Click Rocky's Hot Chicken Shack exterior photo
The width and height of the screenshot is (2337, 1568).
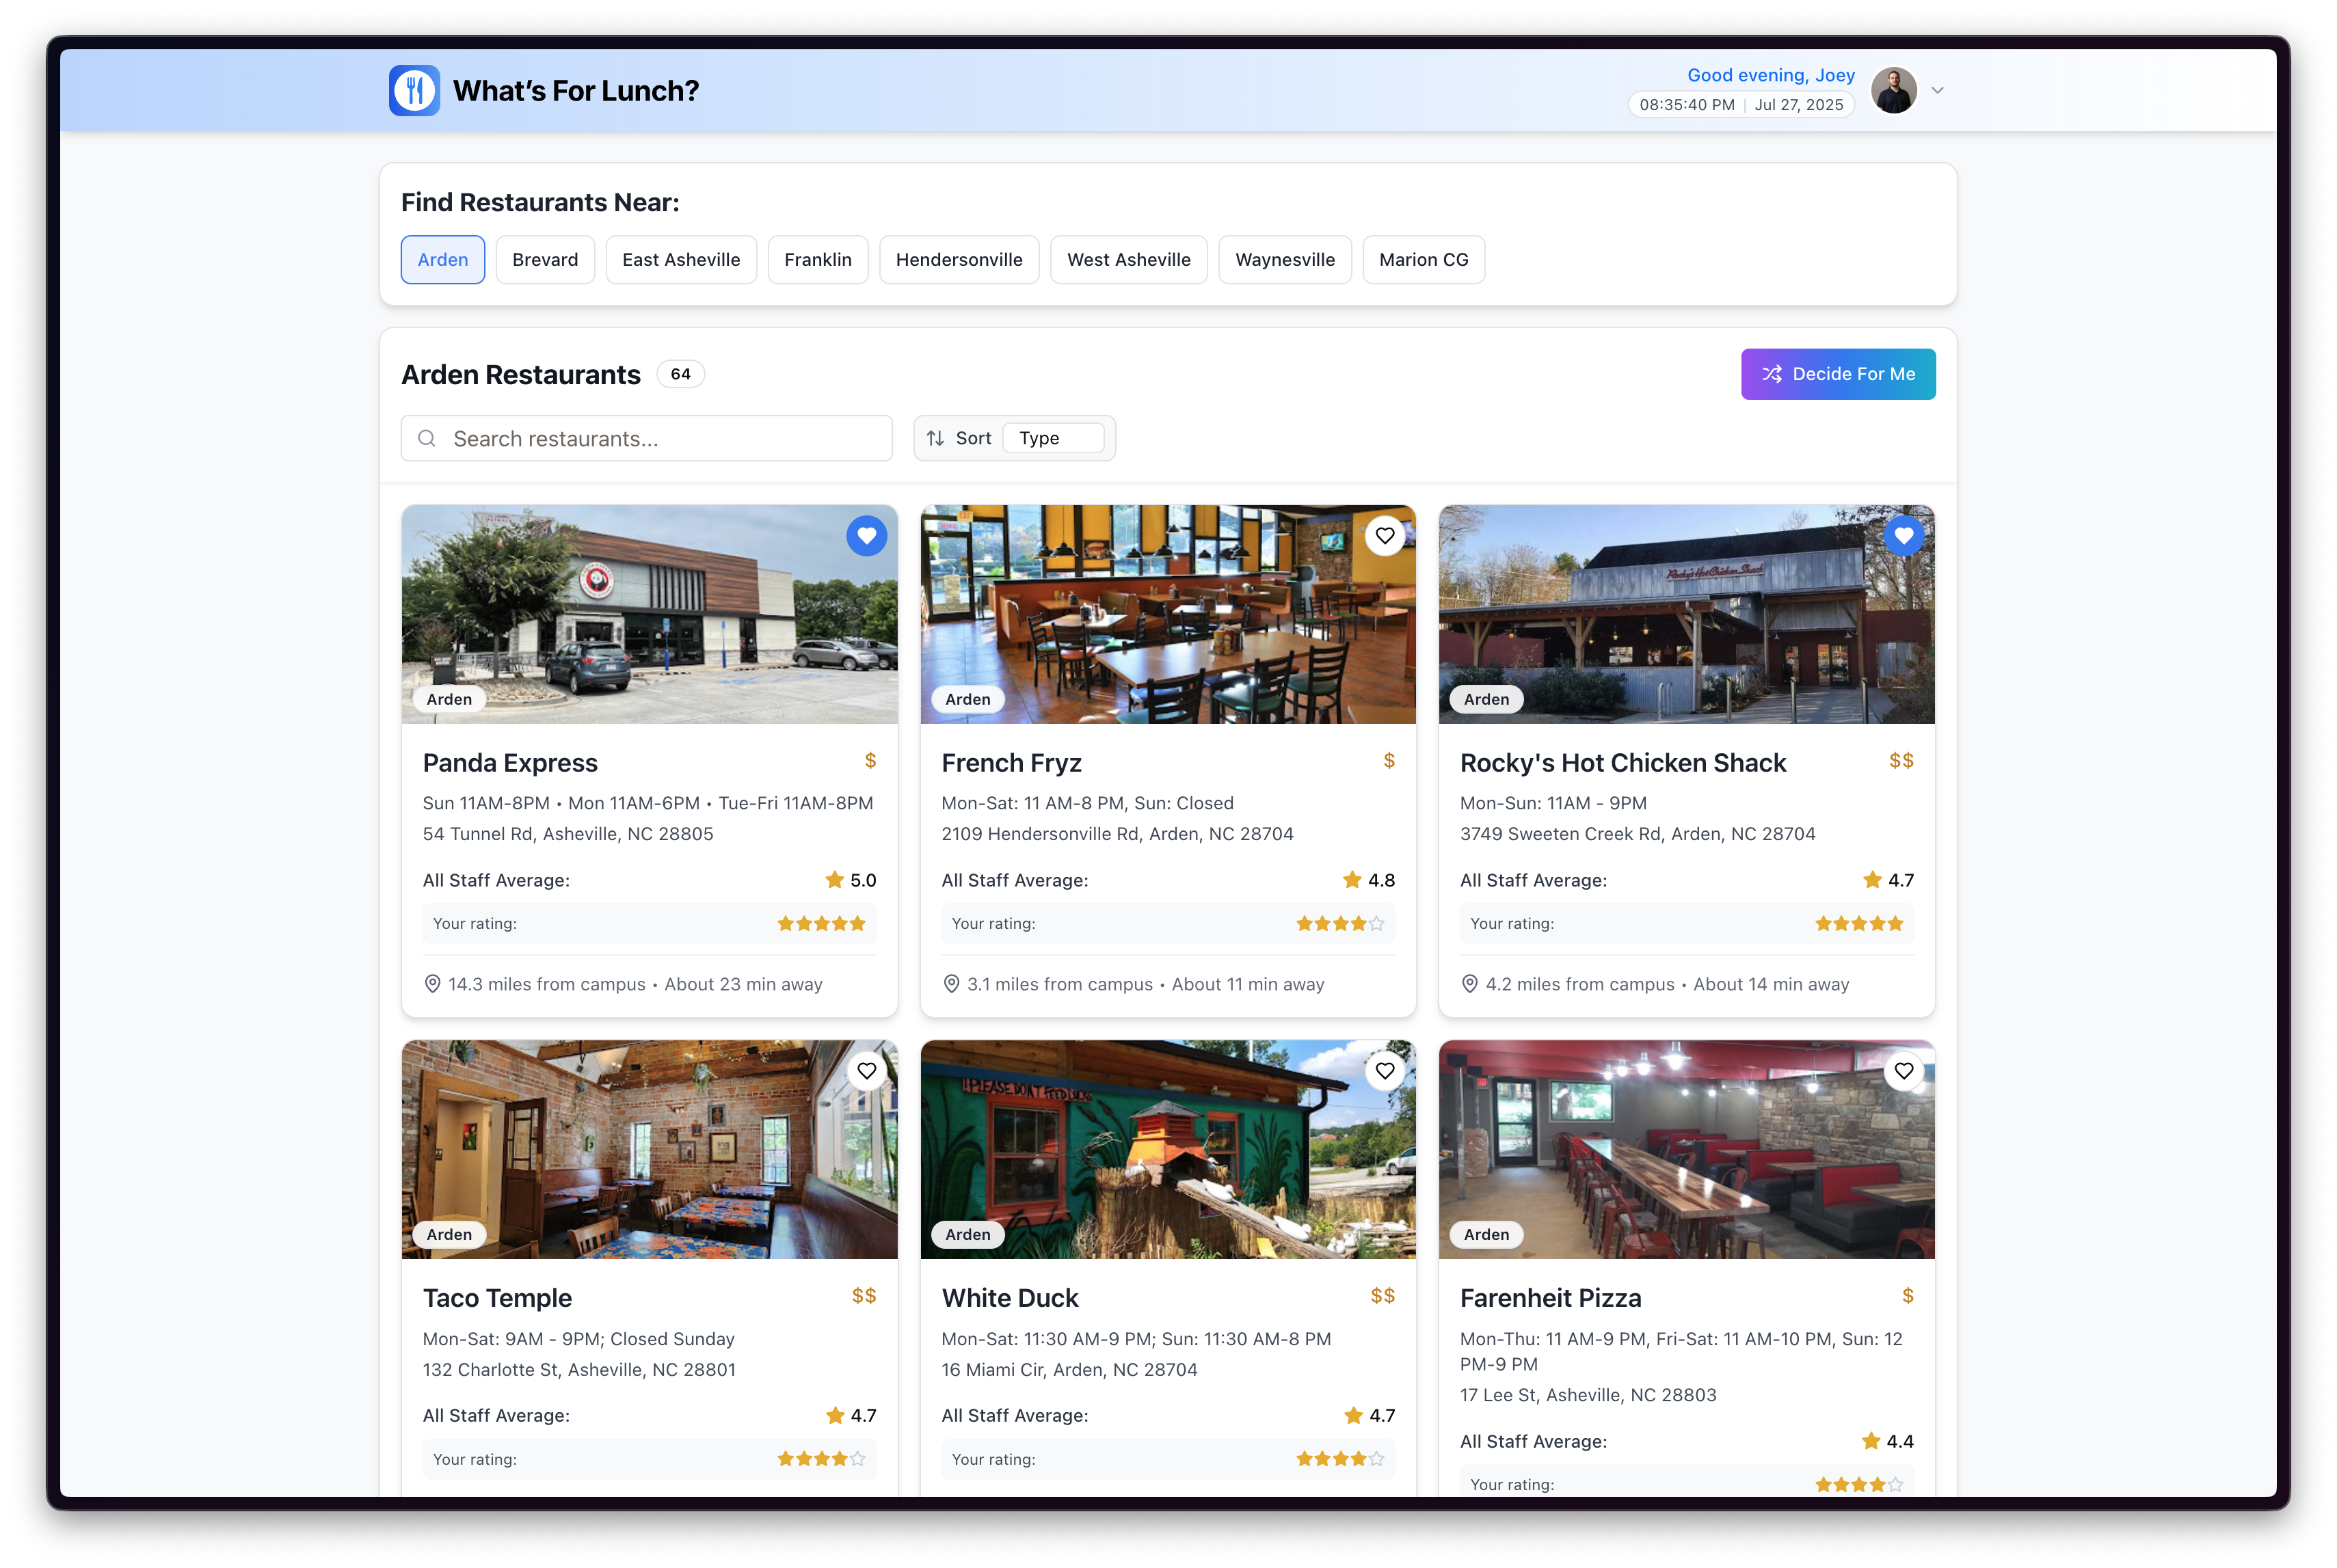[x=1687, y=614]
